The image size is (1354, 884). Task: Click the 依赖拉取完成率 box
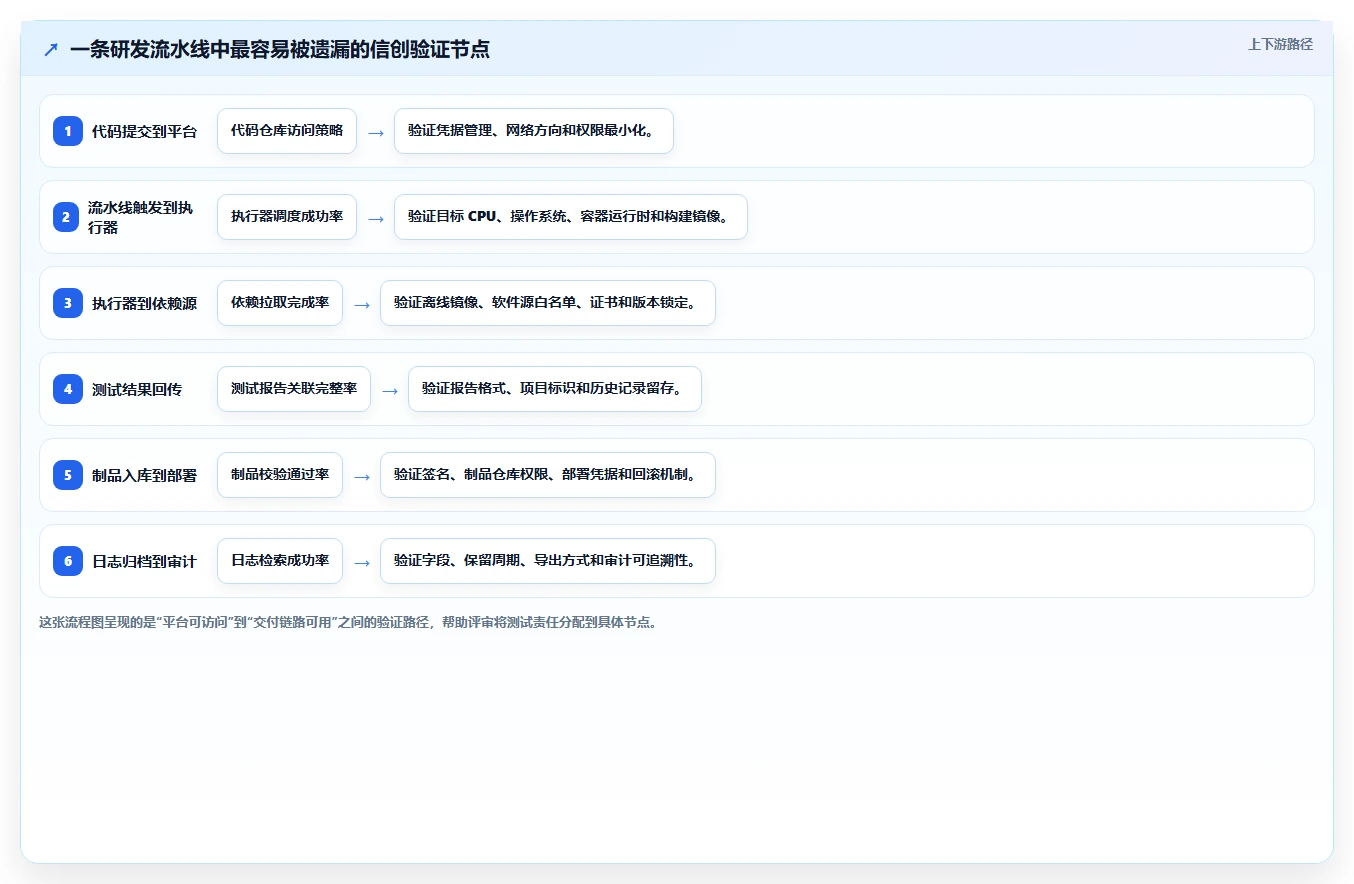[280, 303]
